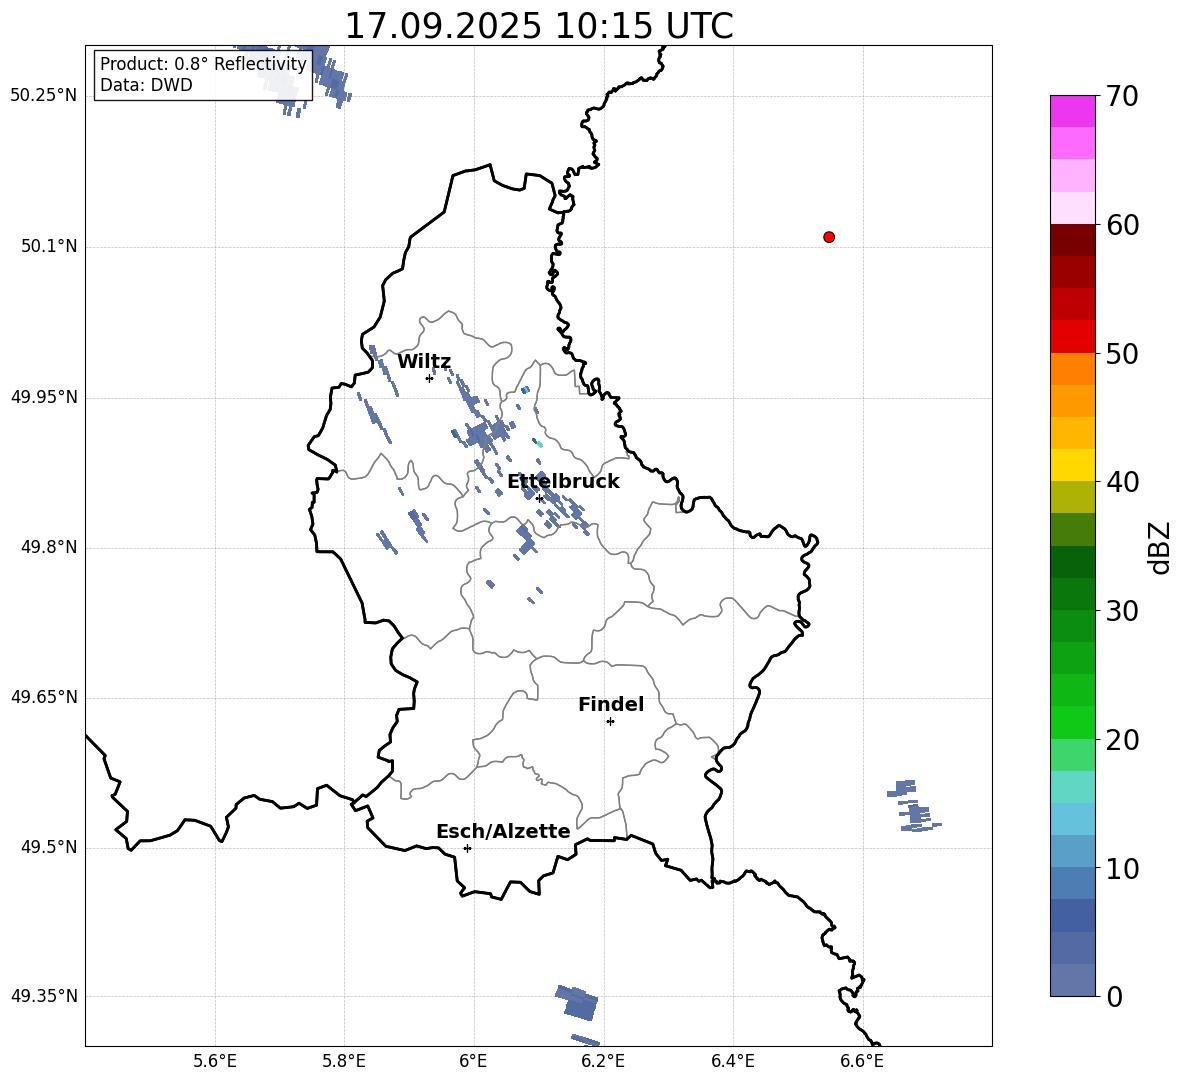Click the colorbar tick label 70

pos(1123,97)
